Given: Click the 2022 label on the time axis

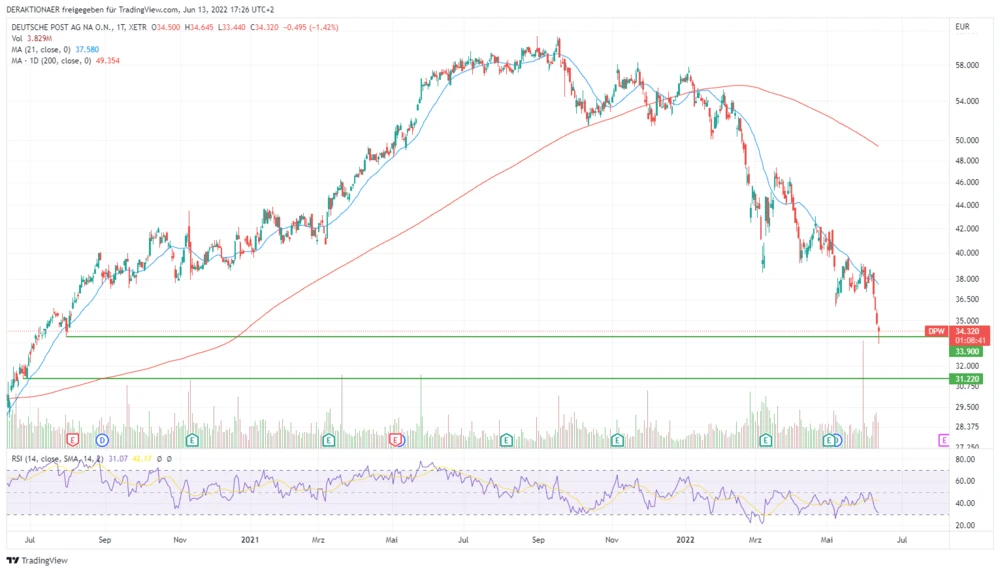Looking at the screenshot, I should [x=685, y=538].
